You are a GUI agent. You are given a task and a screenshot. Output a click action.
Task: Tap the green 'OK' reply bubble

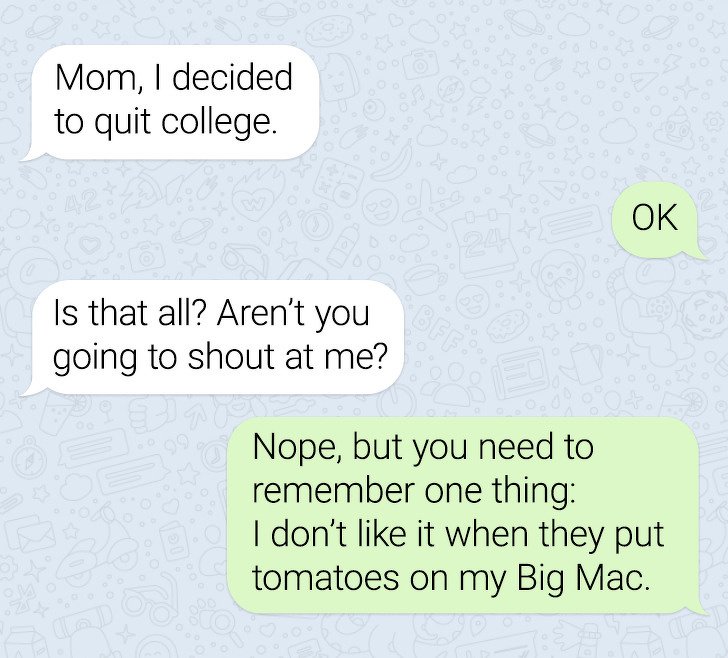tap(657, 218)
